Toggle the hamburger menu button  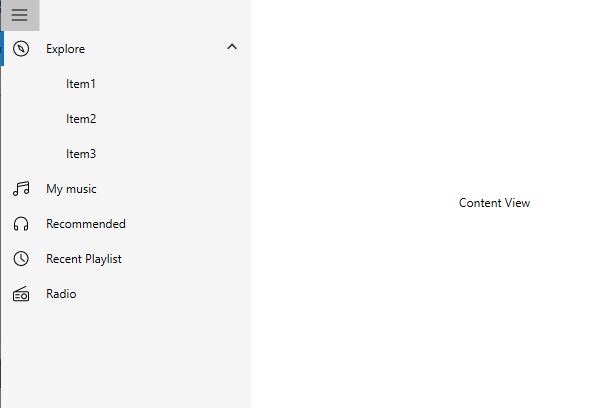pyautogui.click(x=20, y=15)
